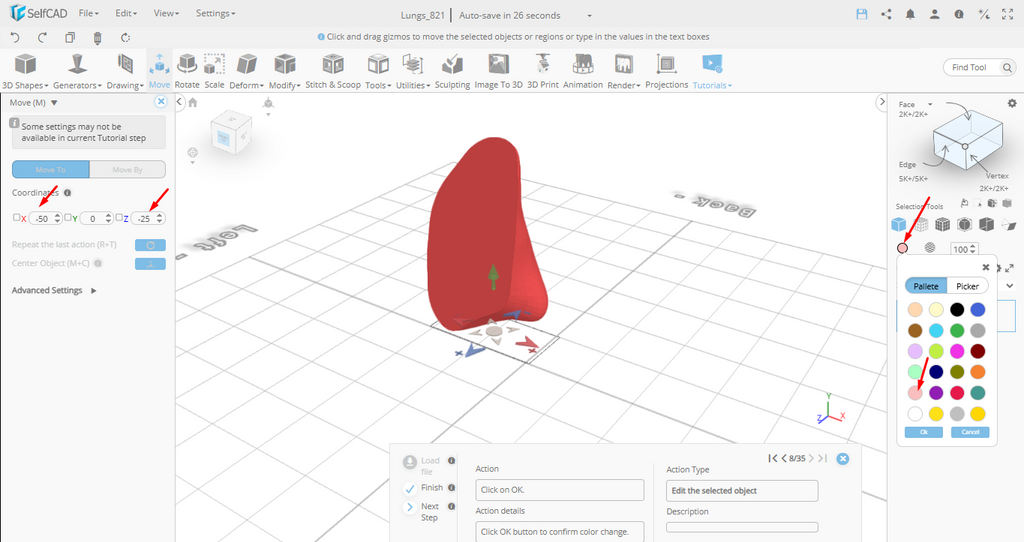Viewport: 1024px width, 542px height.
Task: Click the Projections icon
Action: pyautogui.click(x=666, y=70)
